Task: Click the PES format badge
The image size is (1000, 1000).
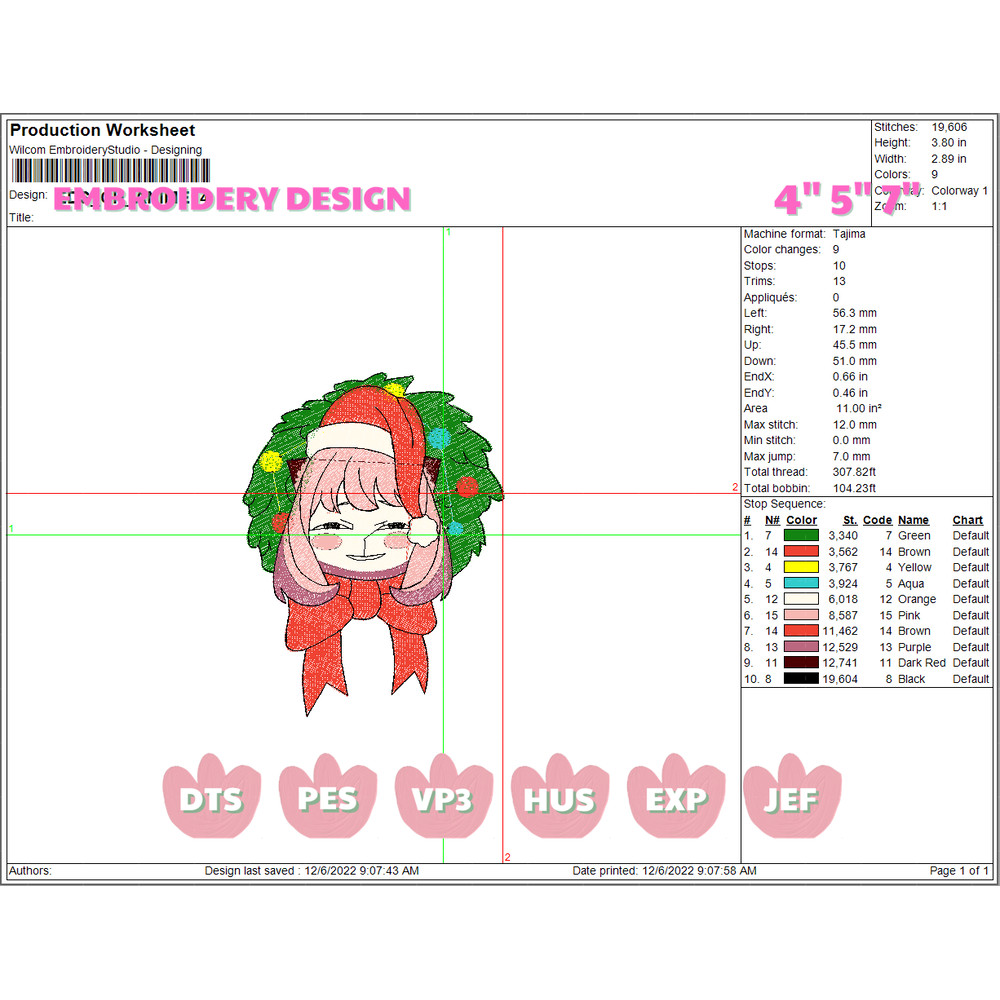Action: [x=328, y=798]
